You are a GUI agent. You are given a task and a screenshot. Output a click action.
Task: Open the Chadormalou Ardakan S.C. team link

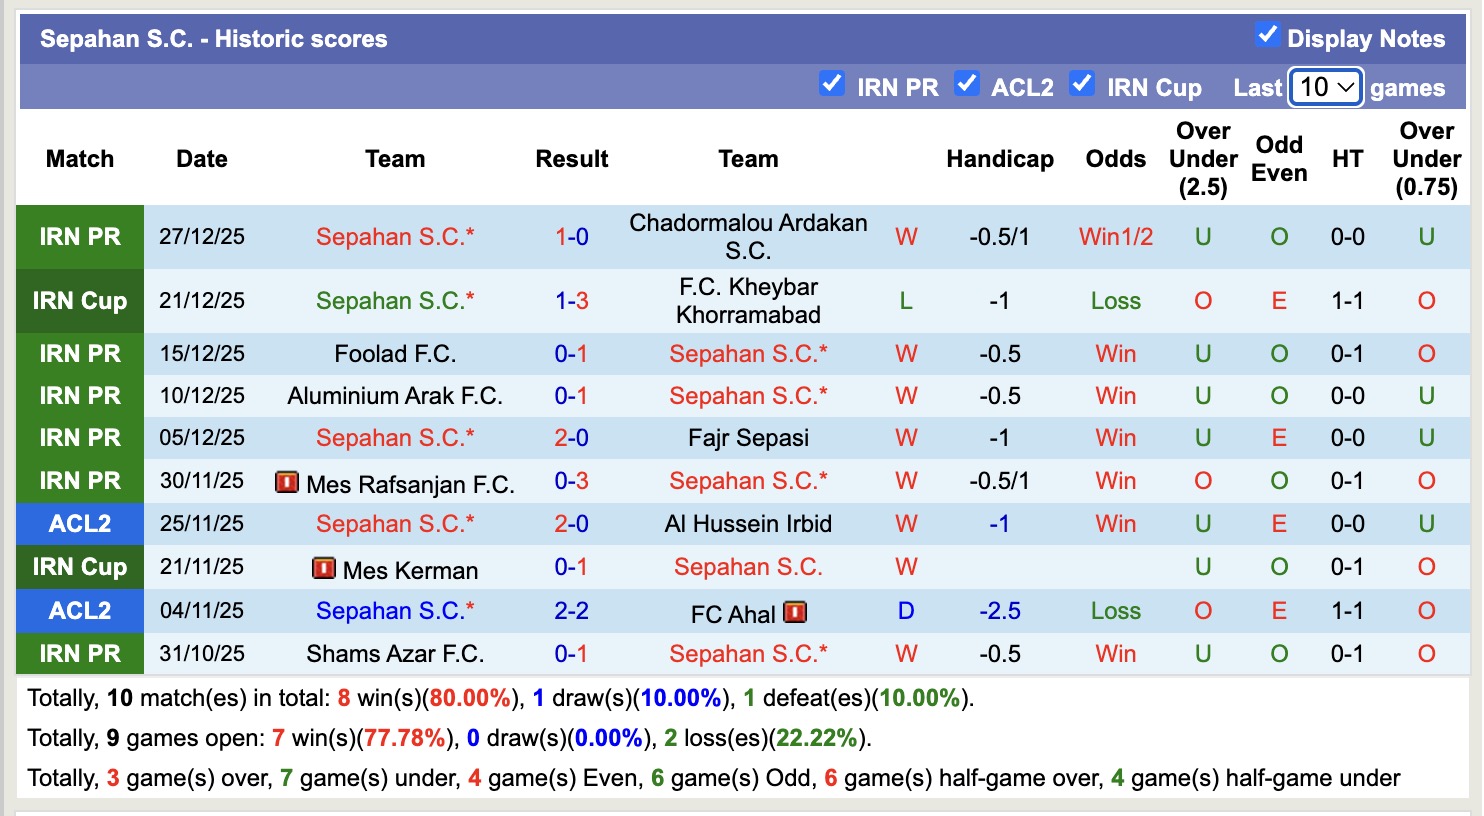tap(748, 237)
